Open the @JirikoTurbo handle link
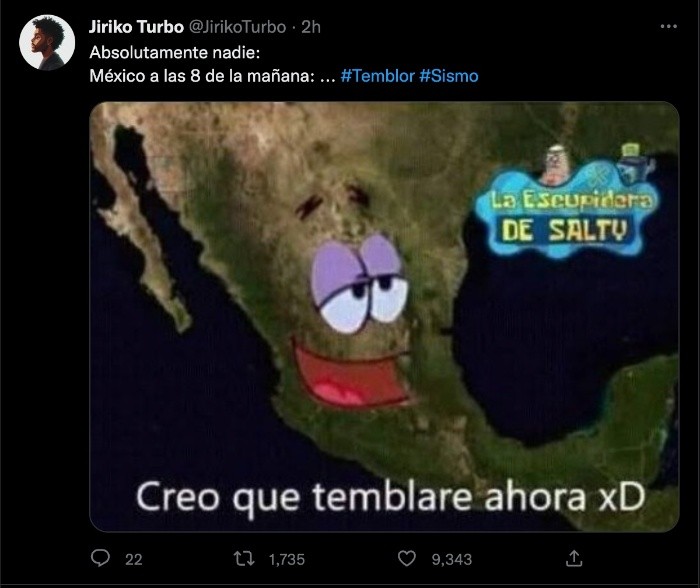700x588 pixels. click(x=238, y=27)
